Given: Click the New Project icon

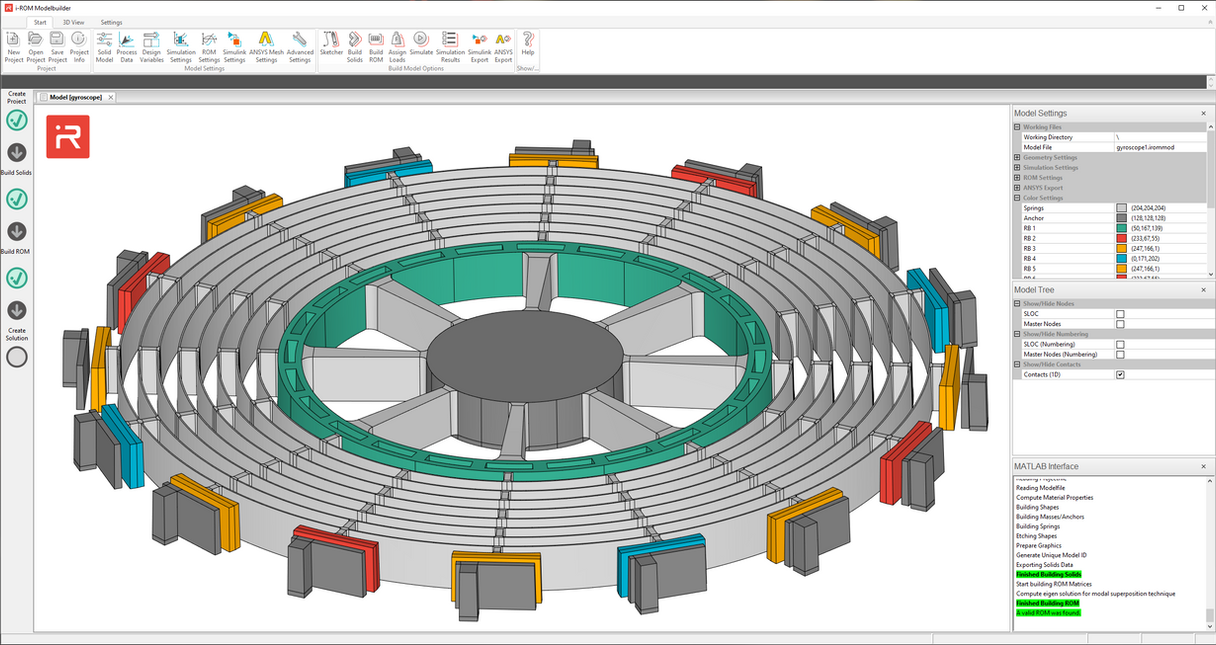Looking at the screenshot, I should [14, 46].
